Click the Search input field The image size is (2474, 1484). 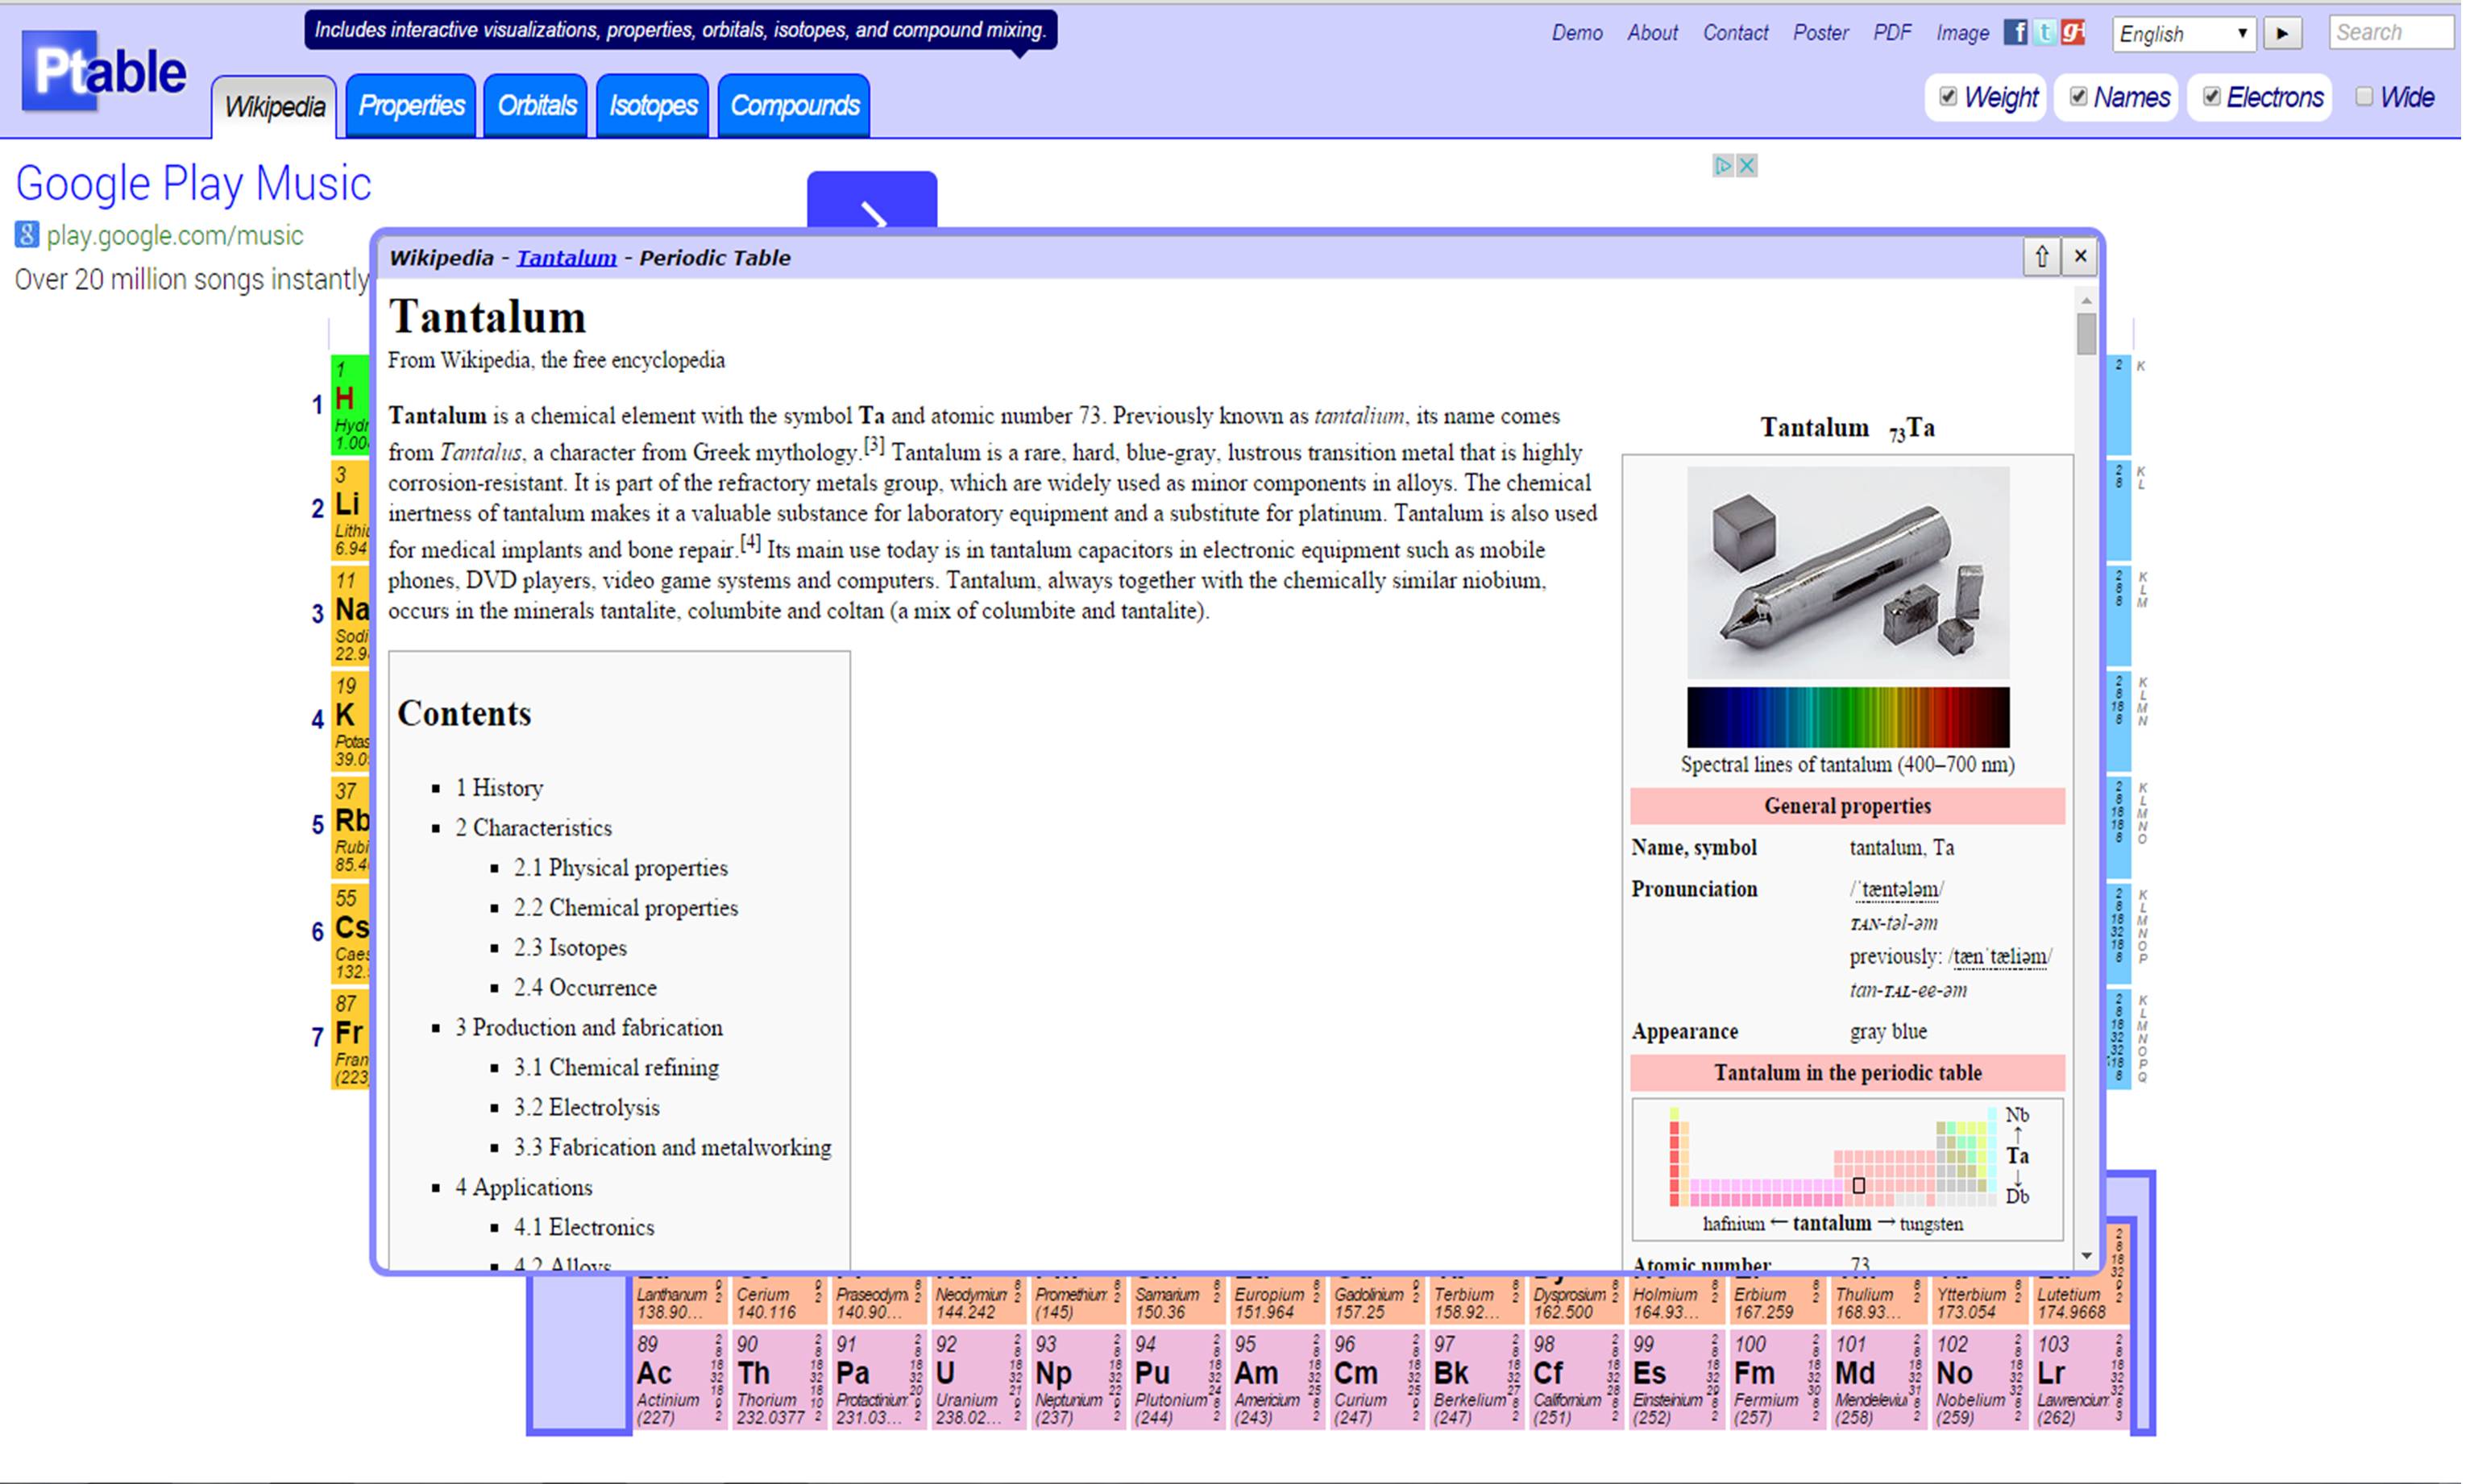2390,32
